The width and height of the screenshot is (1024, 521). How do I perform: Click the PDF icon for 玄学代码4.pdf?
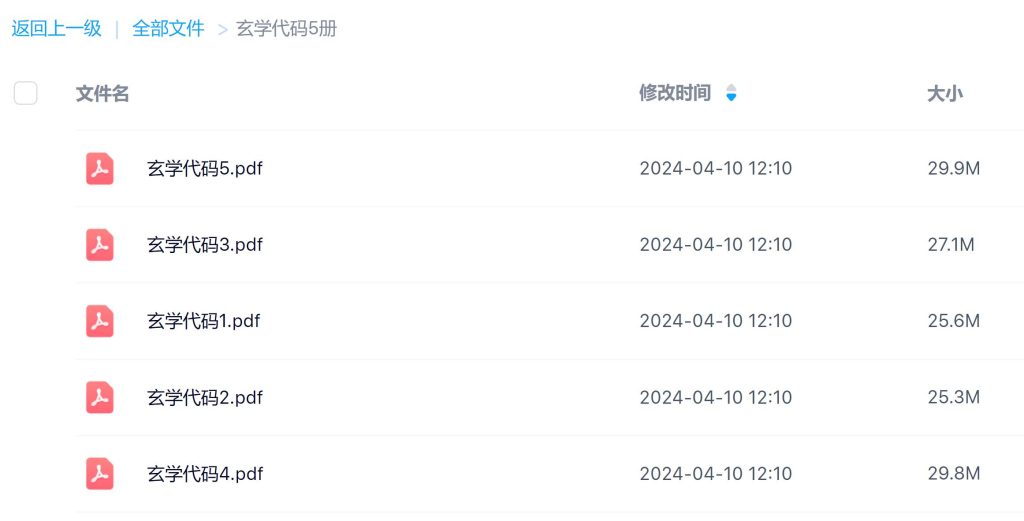point(100,473)
